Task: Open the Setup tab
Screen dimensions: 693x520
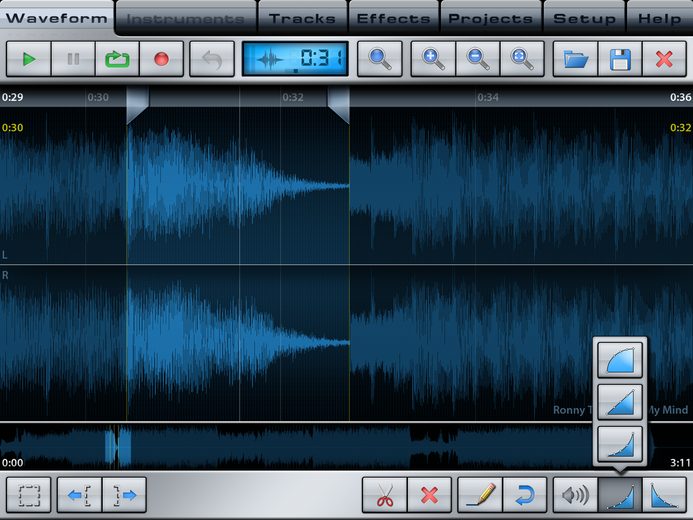Action: pyautogui.click(x=584, y=19)
